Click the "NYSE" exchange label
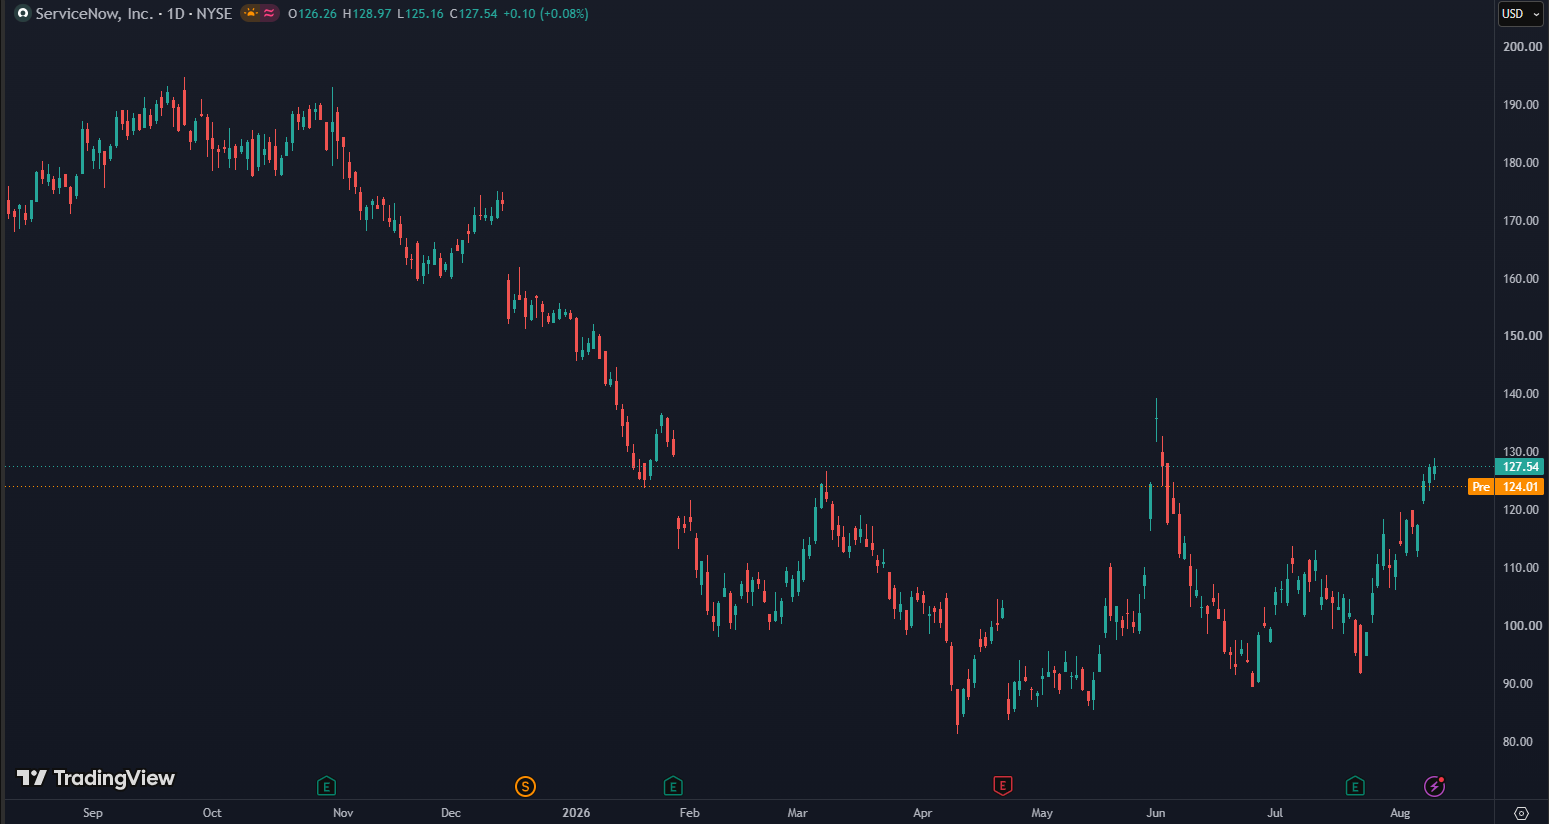 [x=214, y=14]
